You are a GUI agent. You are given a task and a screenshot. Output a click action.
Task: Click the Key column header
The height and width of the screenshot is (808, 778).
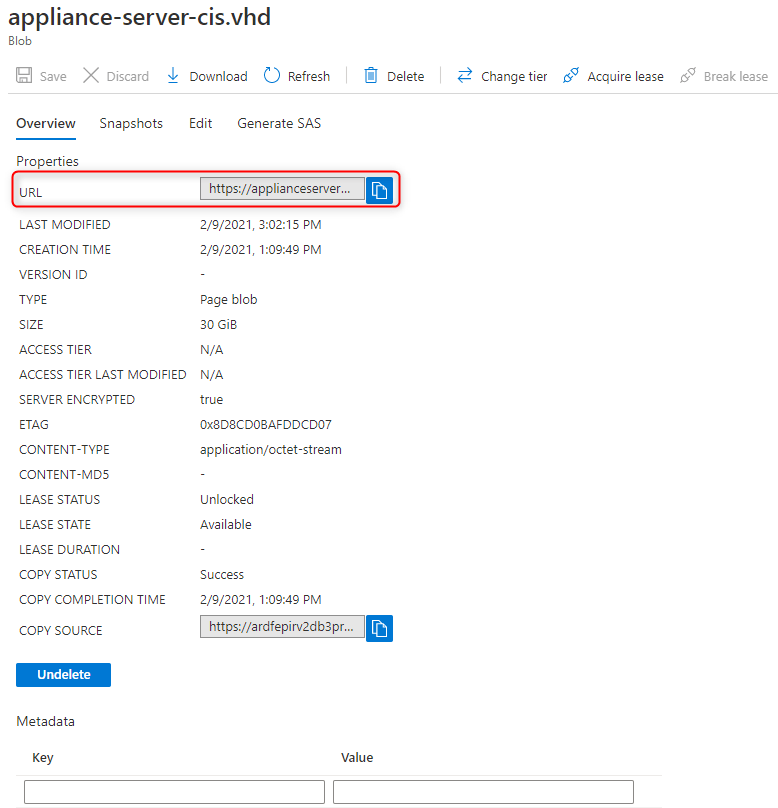[43, 758]
